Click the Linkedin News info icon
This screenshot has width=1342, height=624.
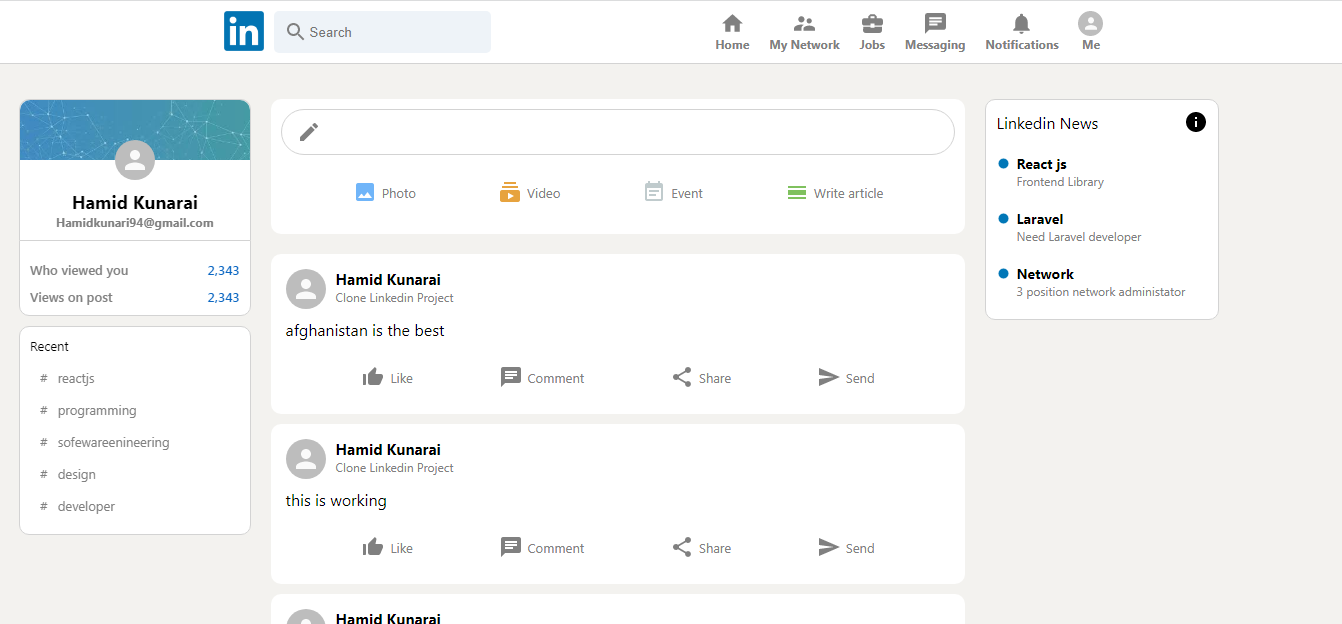[x=1195, y=122]
